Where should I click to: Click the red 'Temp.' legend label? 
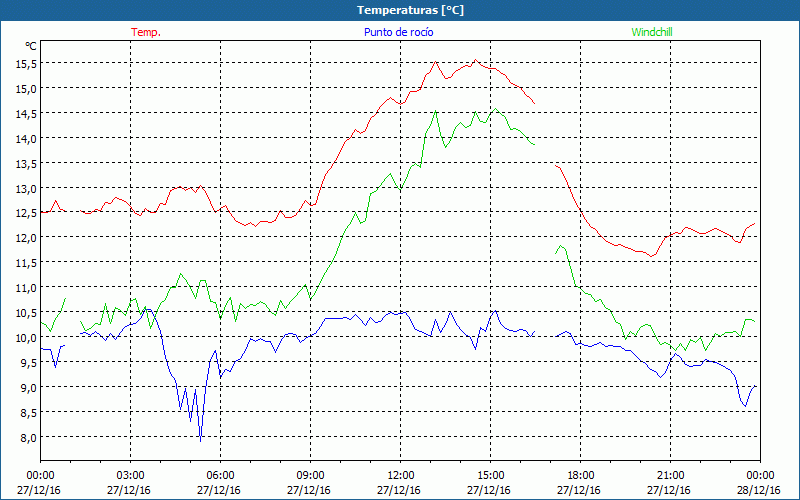point(146,32)
